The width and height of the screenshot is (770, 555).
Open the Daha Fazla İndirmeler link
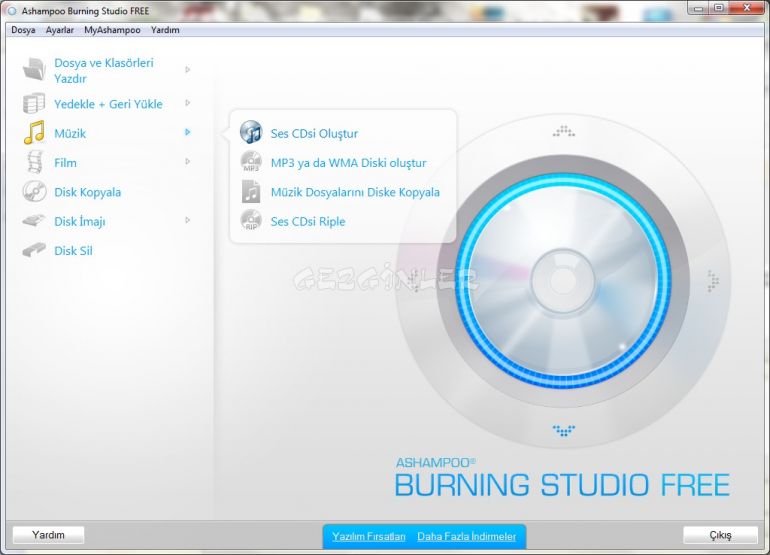click(x=467, y=536)
